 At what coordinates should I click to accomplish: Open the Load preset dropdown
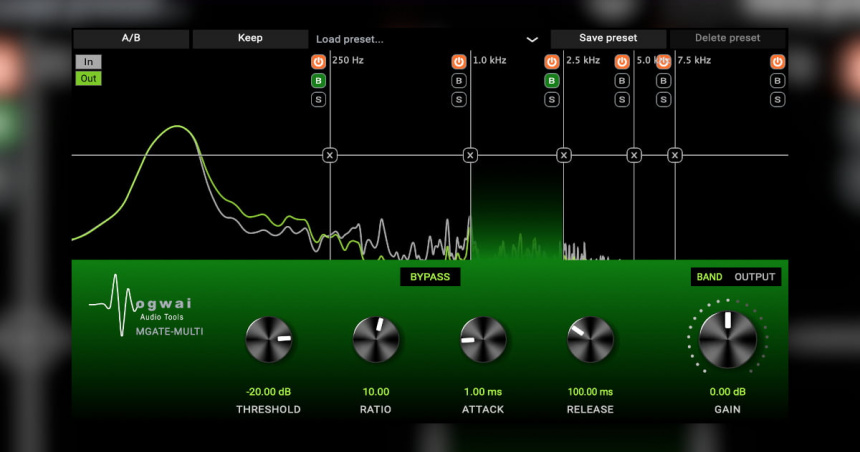[x=427, y=39]
